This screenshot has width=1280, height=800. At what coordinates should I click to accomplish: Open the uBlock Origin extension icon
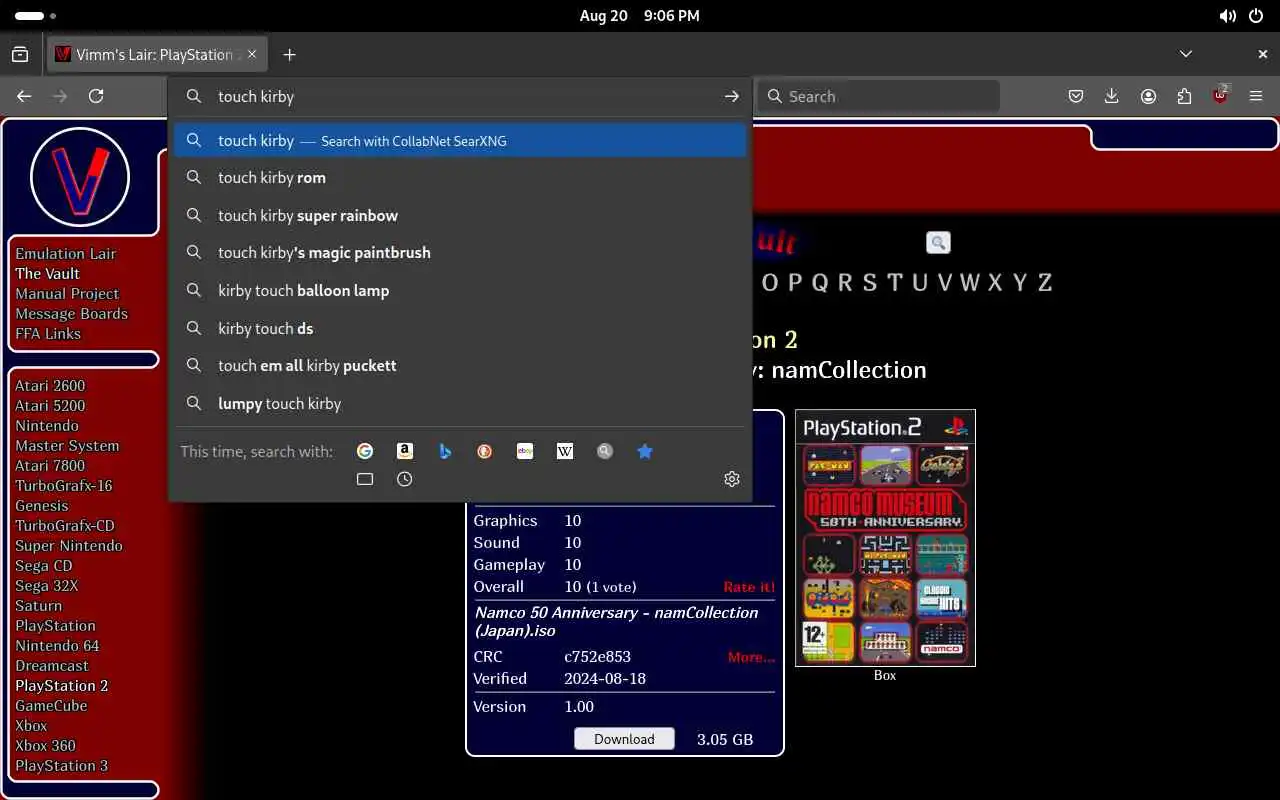click(x=1220, y=96)
